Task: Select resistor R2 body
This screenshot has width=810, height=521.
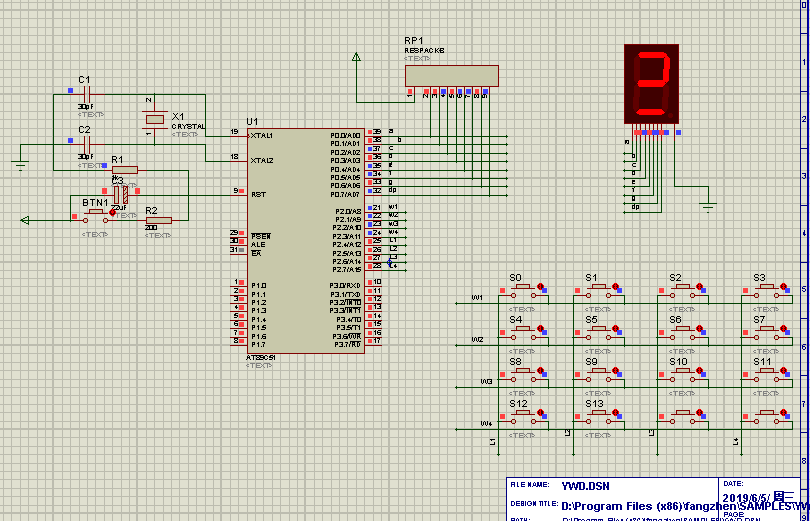Action: click(159, 220)
